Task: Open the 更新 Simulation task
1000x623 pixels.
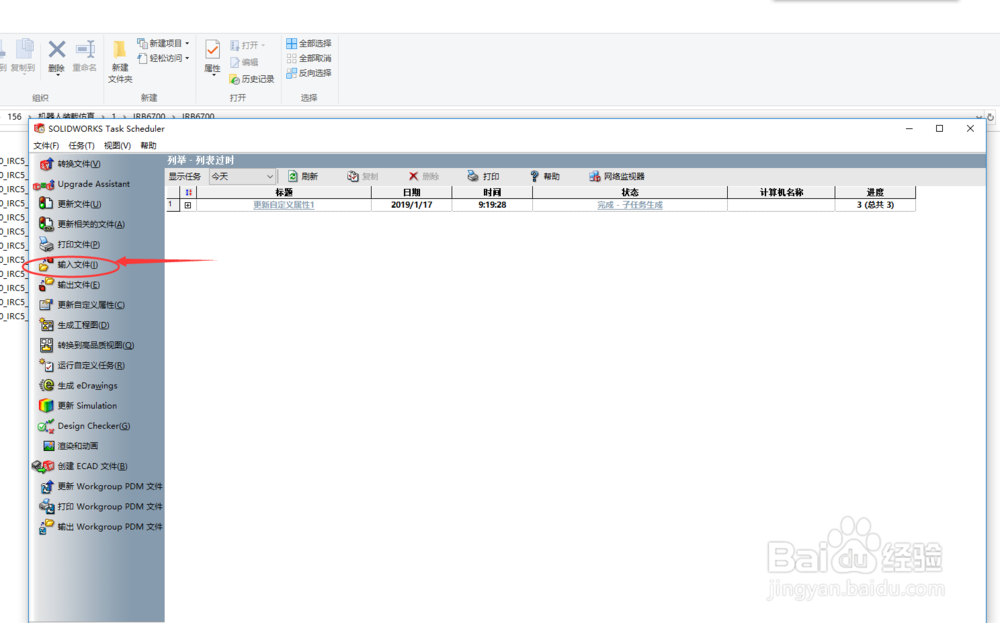Action: pos(78,406)
